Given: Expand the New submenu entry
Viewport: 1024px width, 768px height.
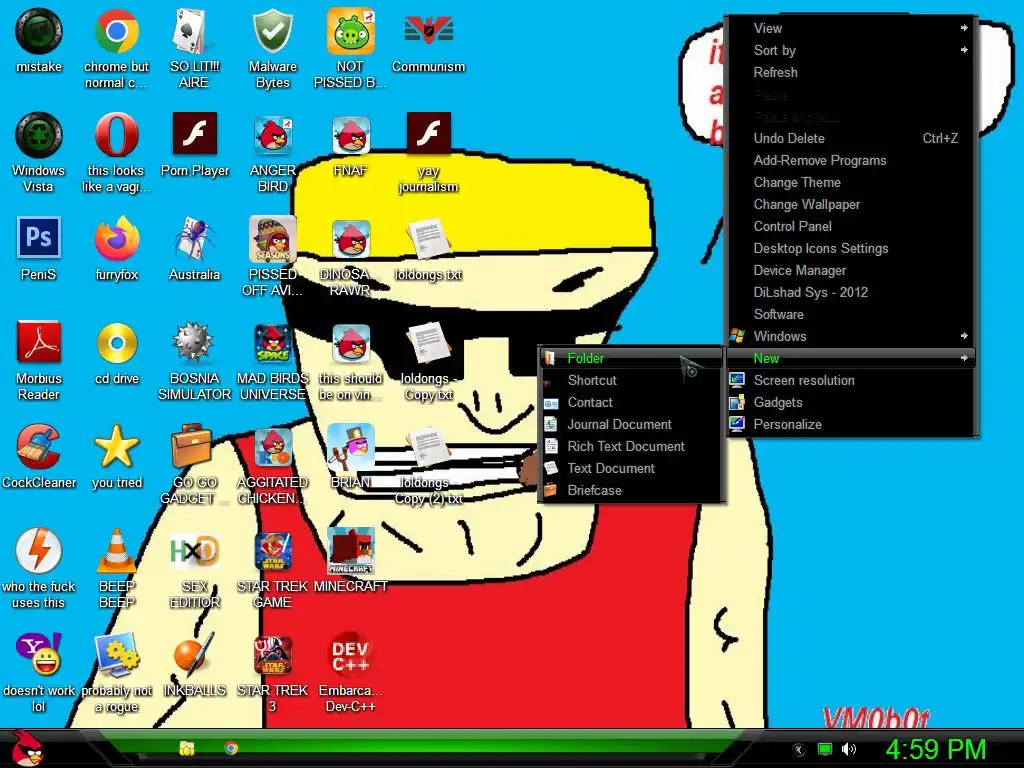Looking at the screenshot, I should [x=852, y=358].
